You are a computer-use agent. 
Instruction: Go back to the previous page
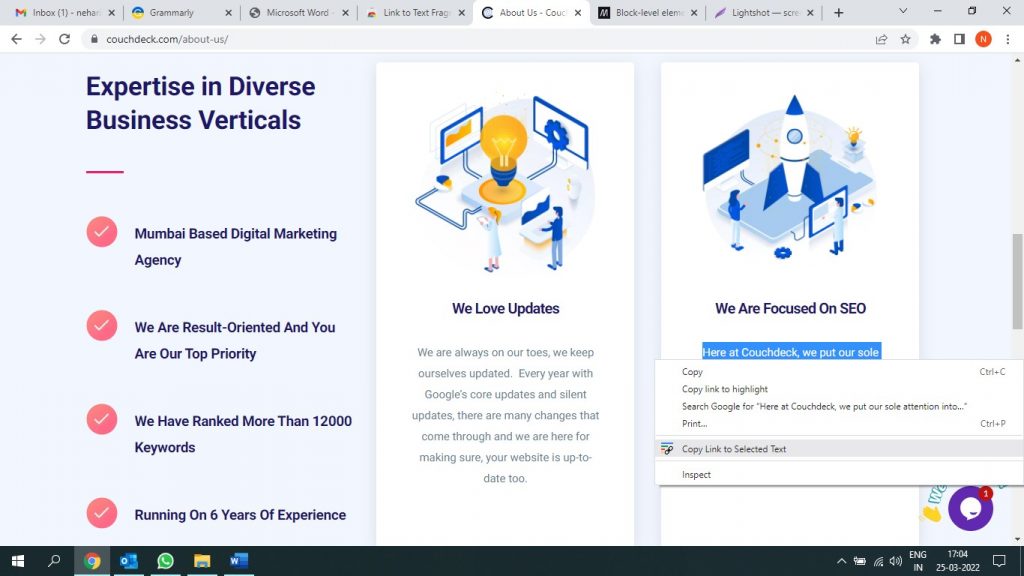(16, 39)
